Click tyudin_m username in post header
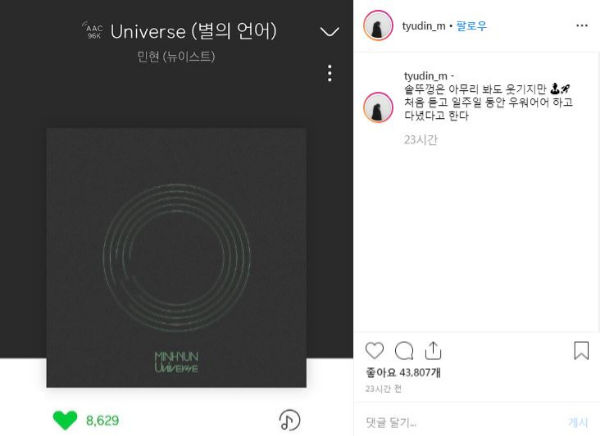Image resolution: width=600 pixels, height=436 pixels. 424,26
